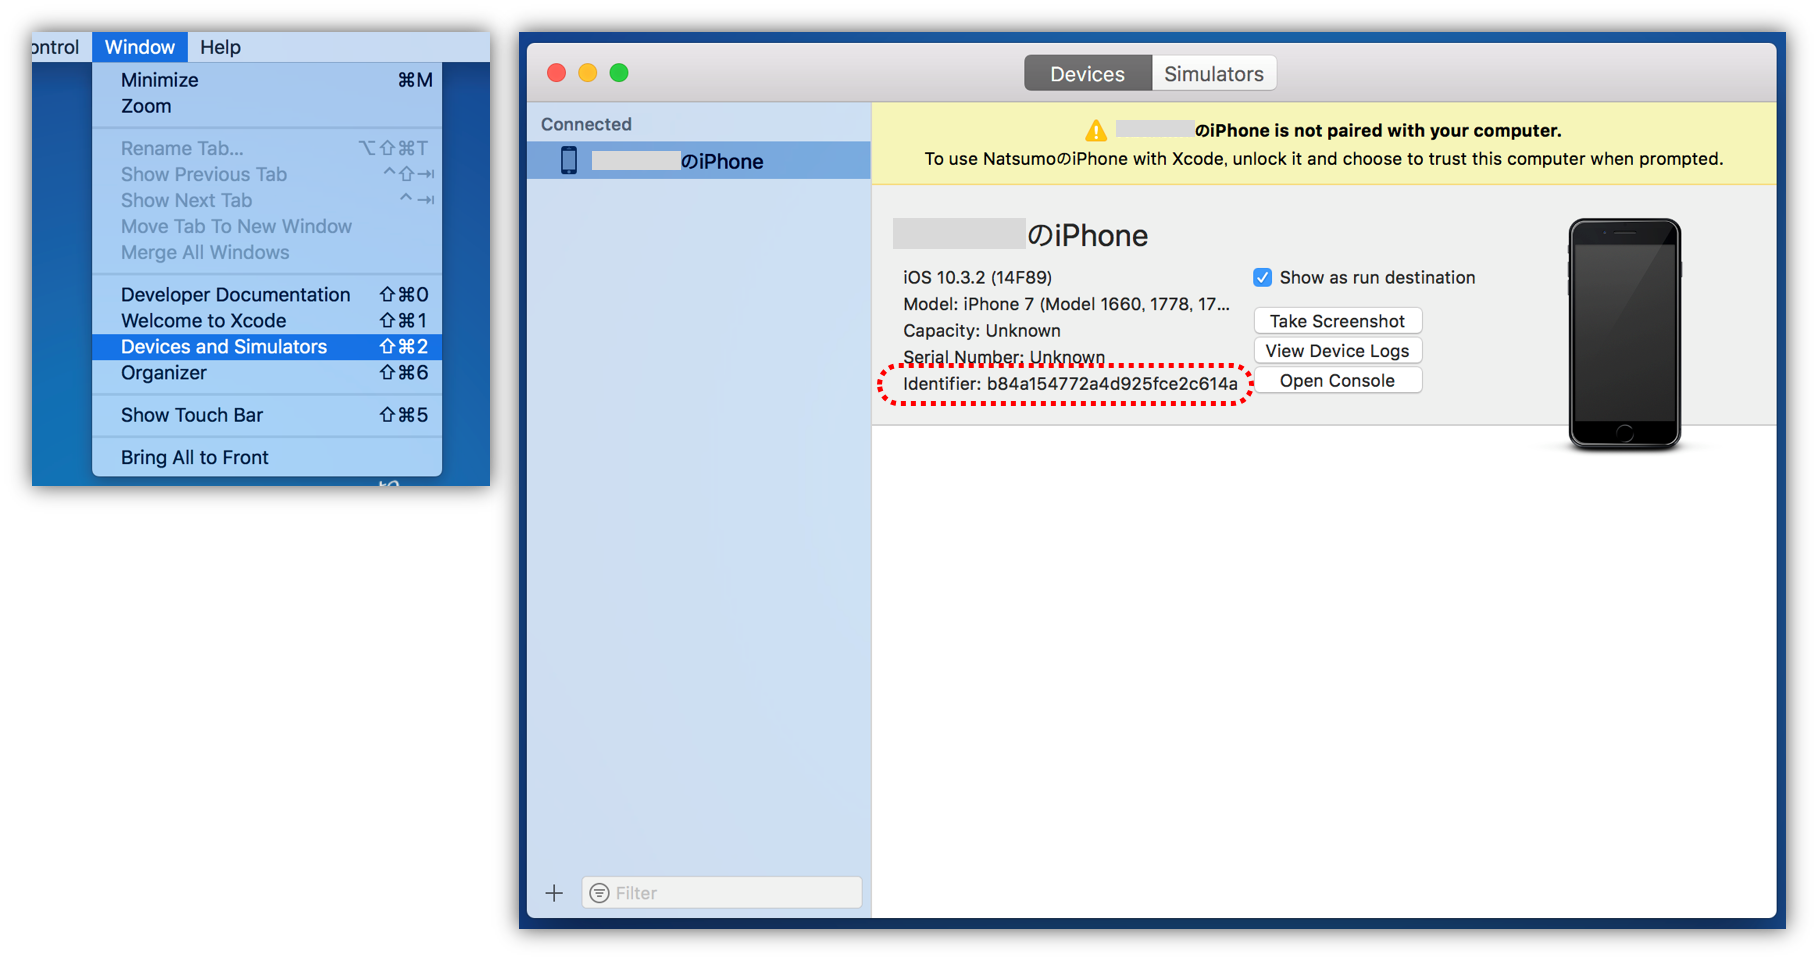Click the Take Screenshot button
1818x961 pixels.
[1337, 321]
